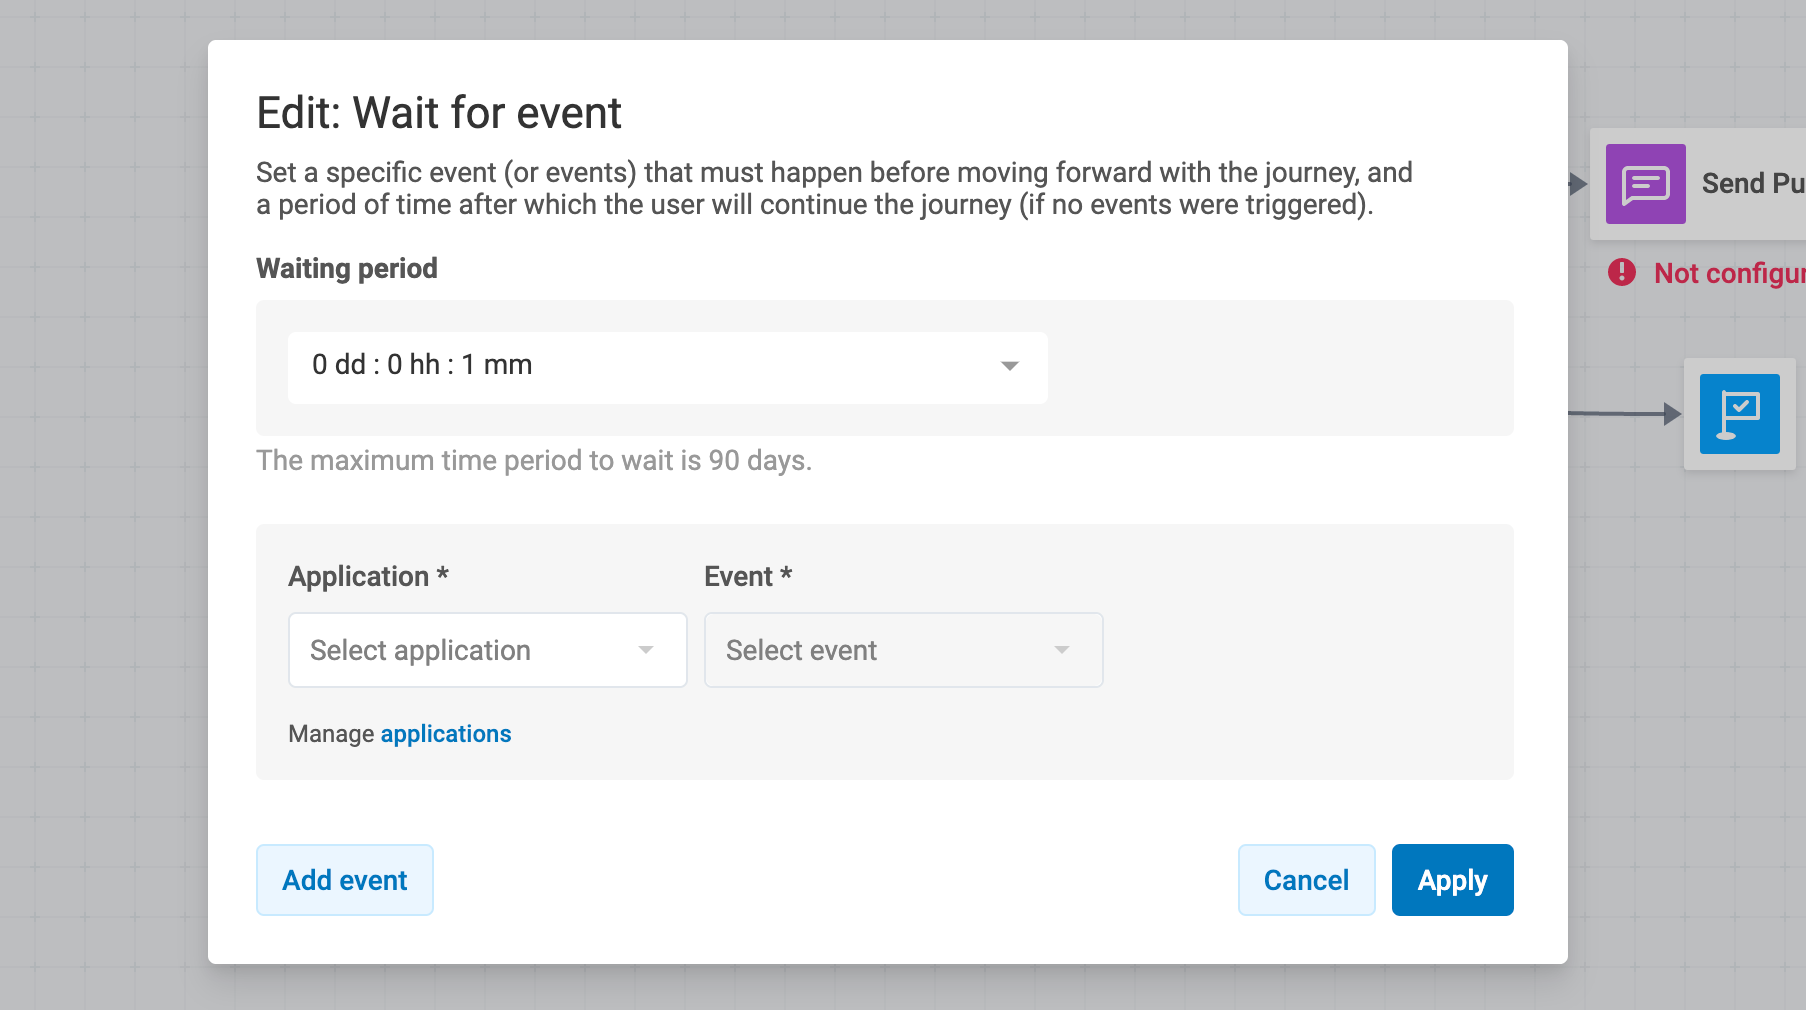Click the Apply button
Viewport: 1806px width, 1010px height.
(1453, 880)
